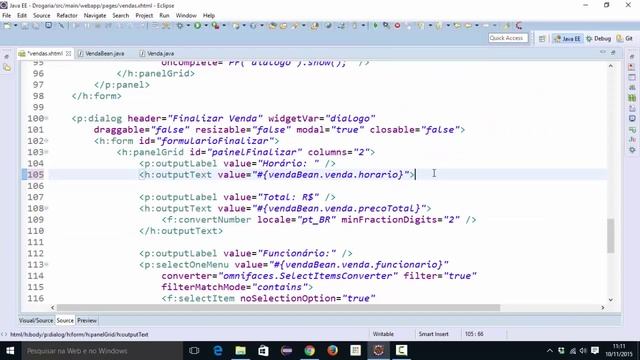Open Windows Start menu
The image size is (640, 360).
tap(10, 351)
